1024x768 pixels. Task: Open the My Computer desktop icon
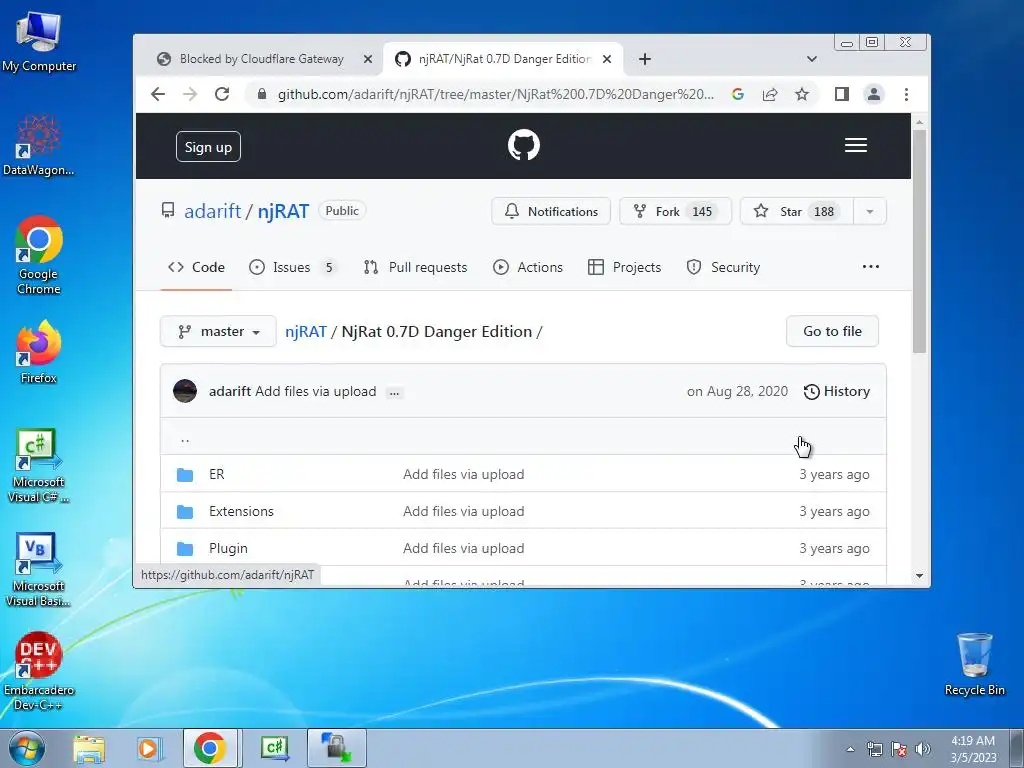tap(39, 41)
